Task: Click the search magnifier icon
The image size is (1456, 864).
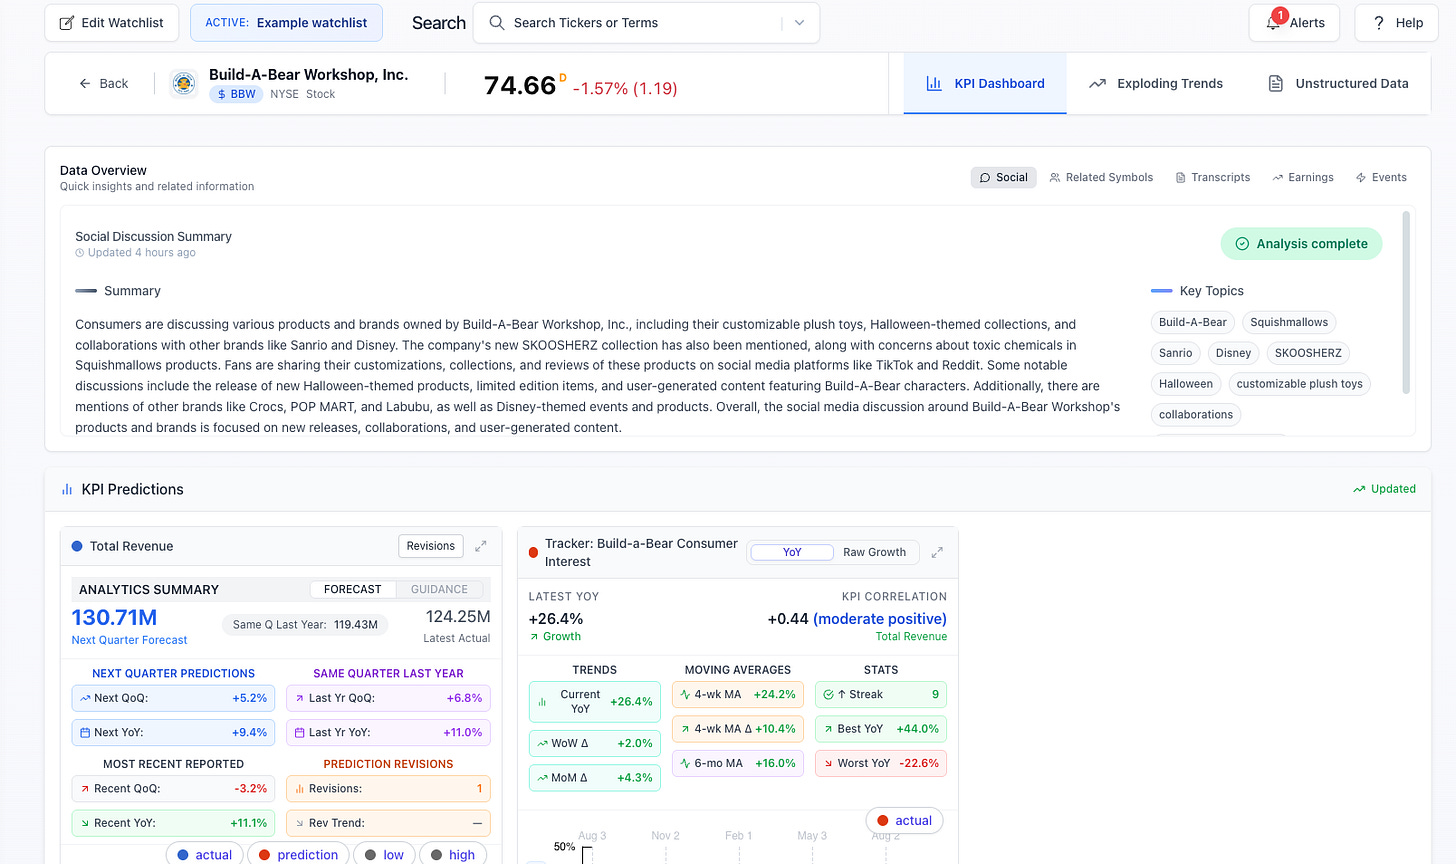Action: pos(497,23)
